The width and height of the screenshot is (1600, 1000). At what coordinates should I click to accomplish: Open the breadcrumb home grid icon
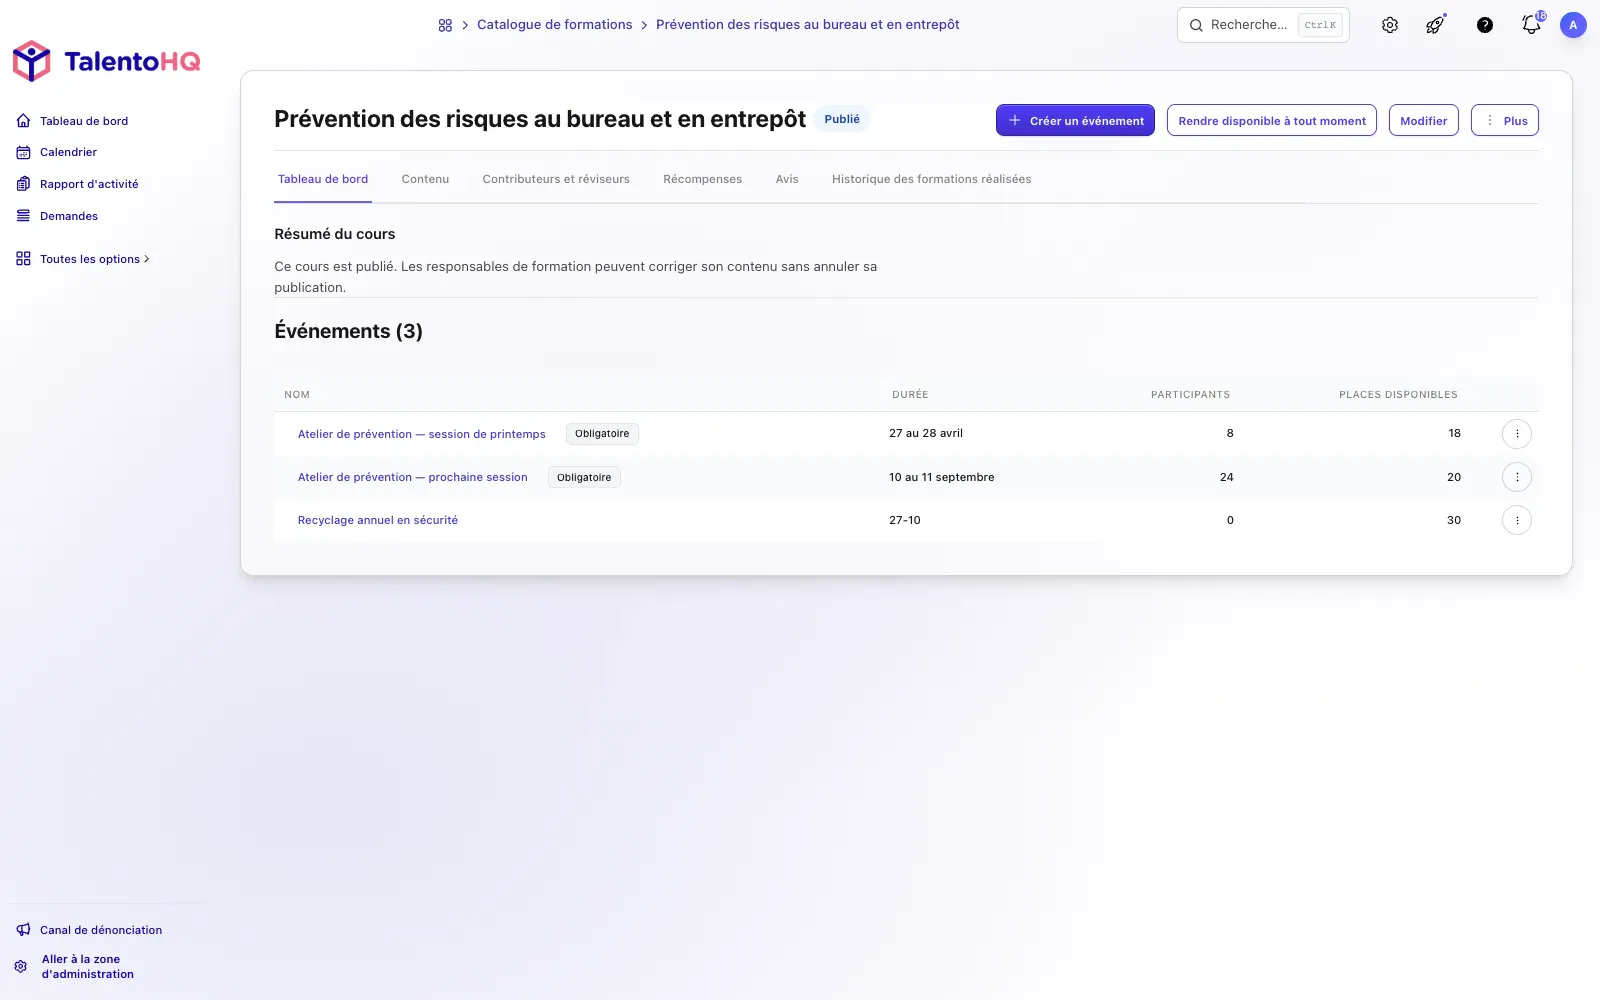[445, 25]
